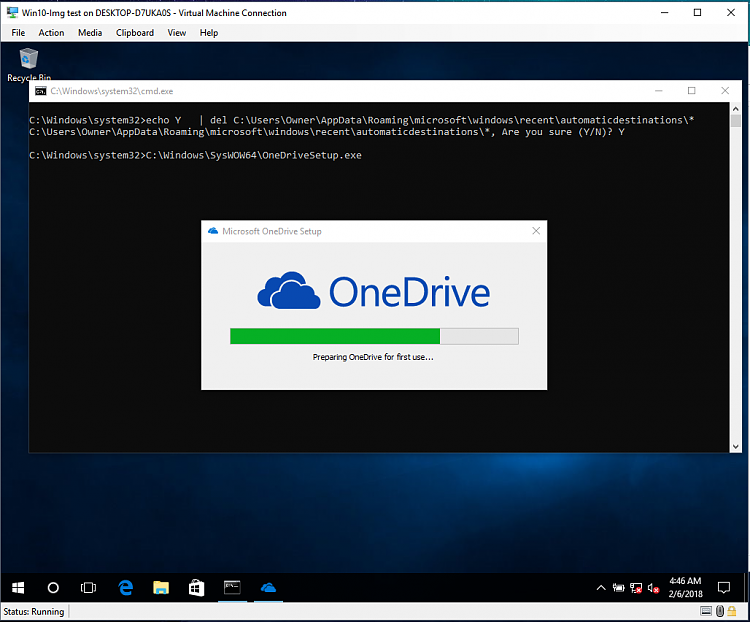Screen dimensions: 750x622
Task: Click the cmd window scroll-down arrow
Action: click(x=736, y=446)
